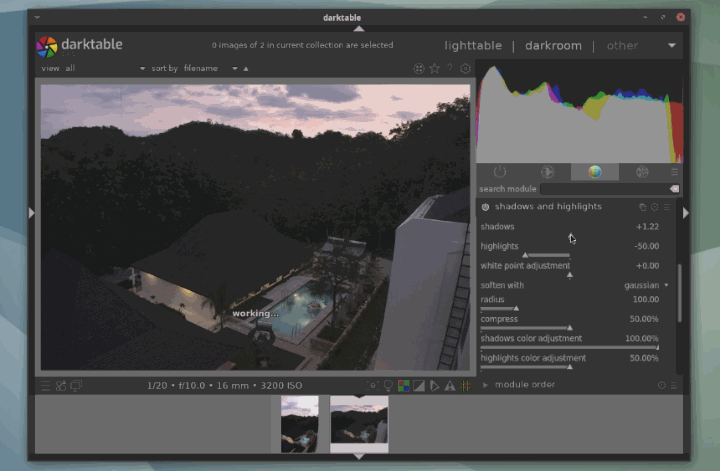Show only active modules group
This screenshot has height=471, width=720.
pos(500,172)
